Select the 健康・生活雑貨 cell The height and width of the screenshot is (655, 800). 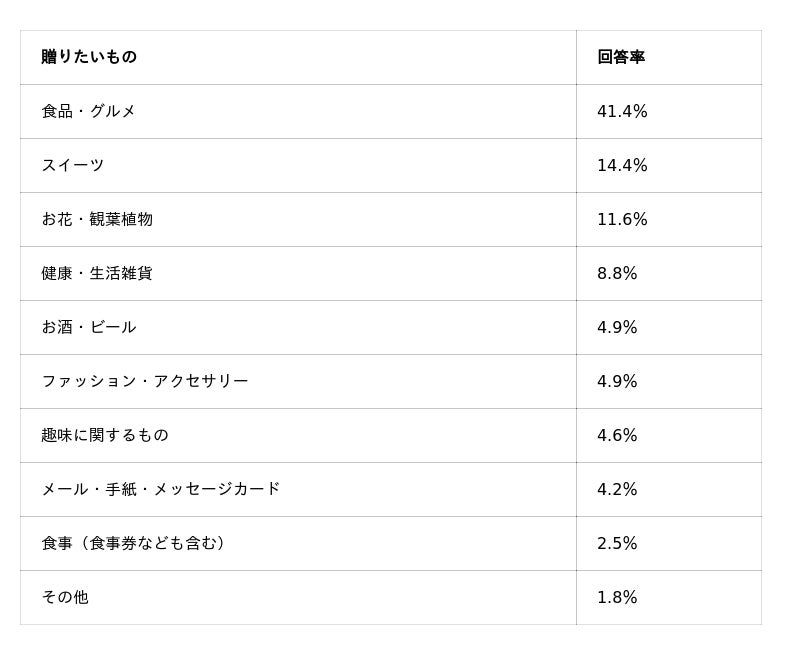click(x=97, y=273)
